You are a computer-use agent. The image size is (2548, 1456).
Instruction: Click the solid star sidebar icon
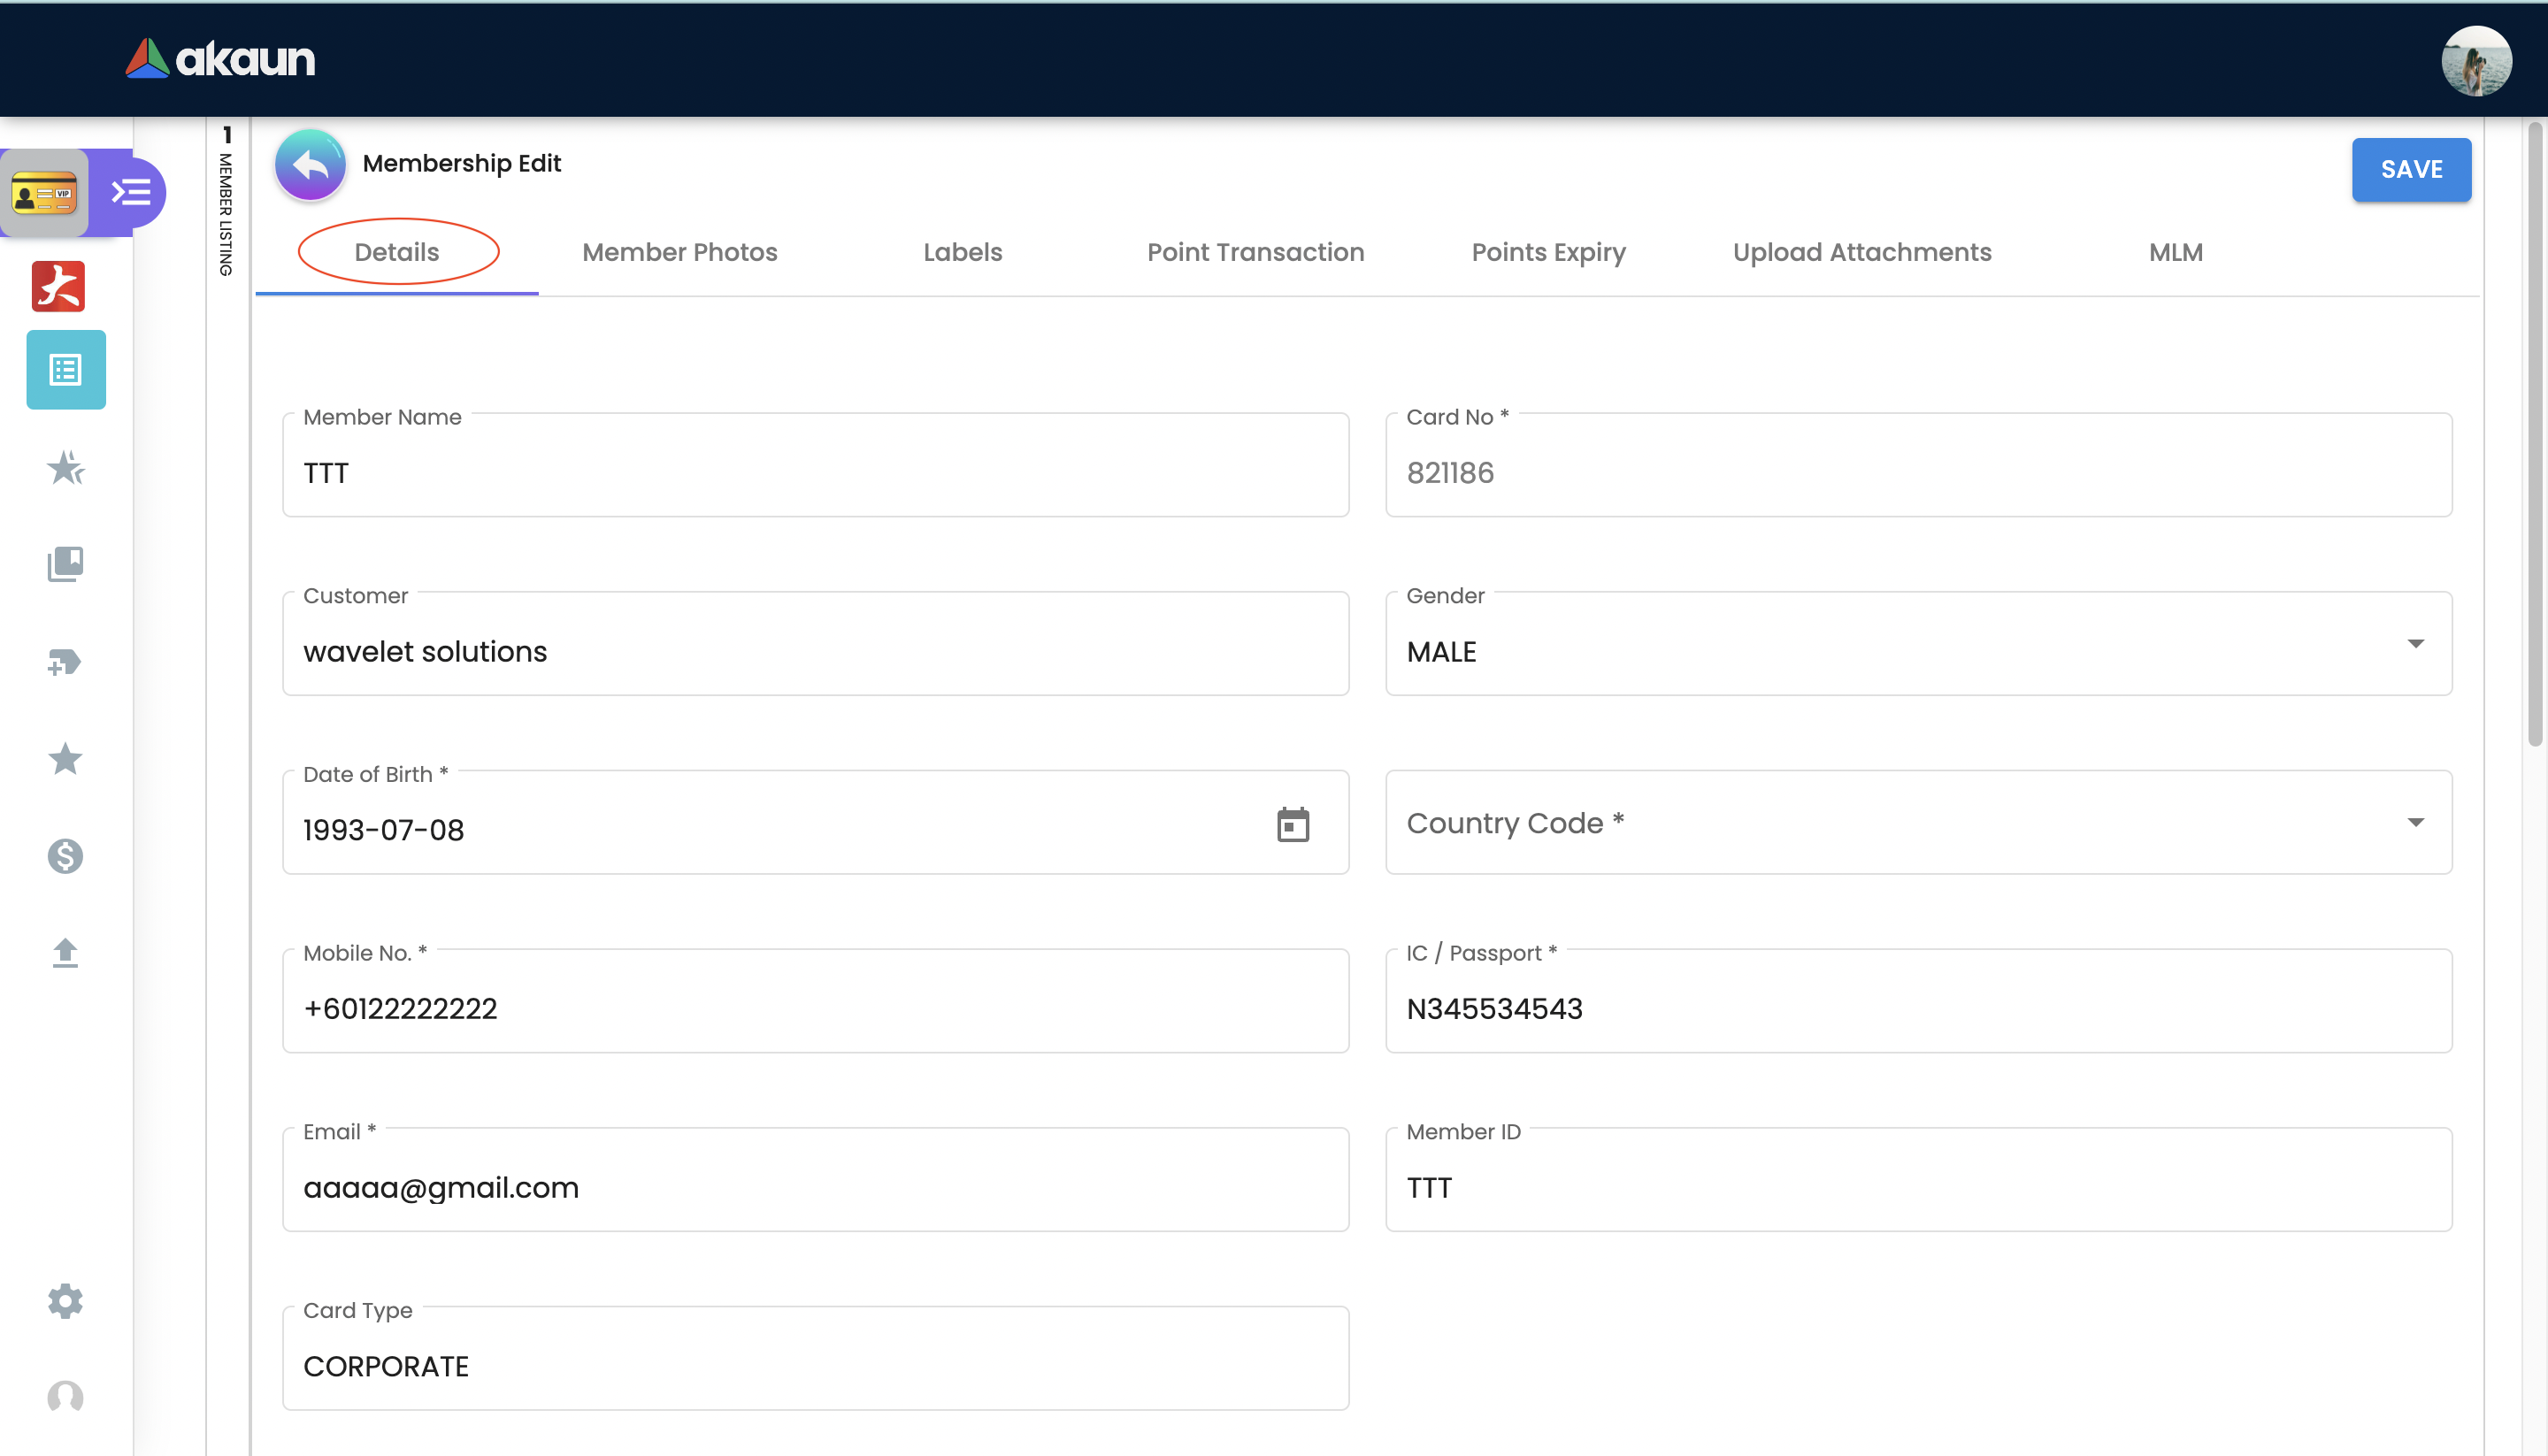pyautogui.click(x=66, y=759)
